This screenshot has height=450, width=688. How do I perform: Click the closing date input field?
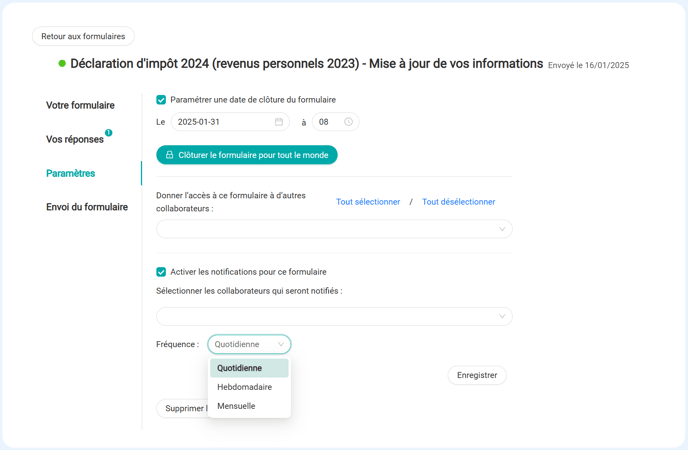coord(230,122)
